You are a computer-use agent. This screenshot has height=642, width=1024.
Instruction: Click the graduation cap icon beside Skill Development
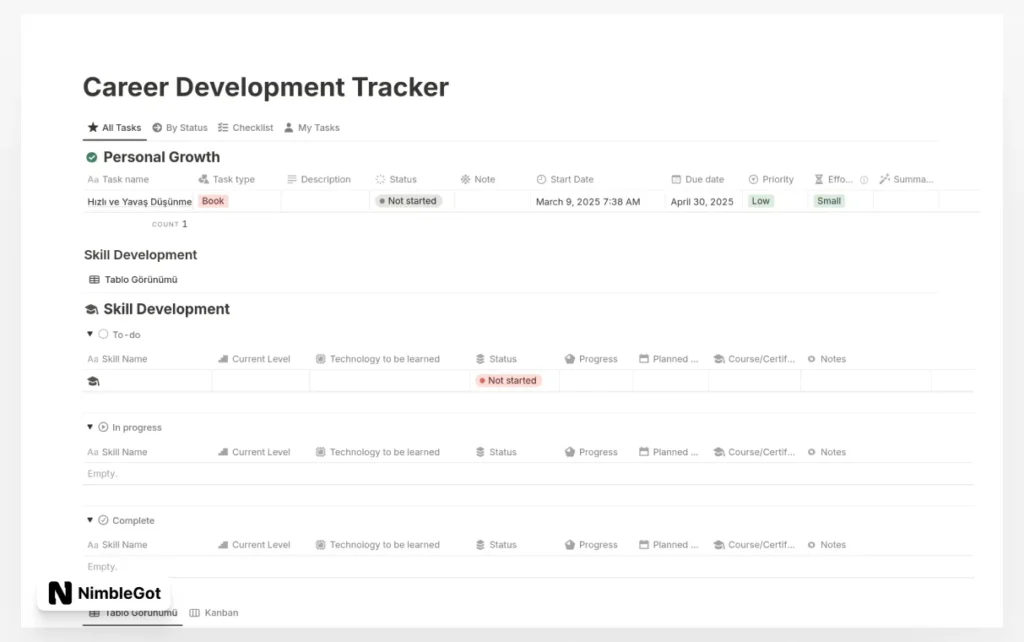pyautogui.click(x=91, y=309)
